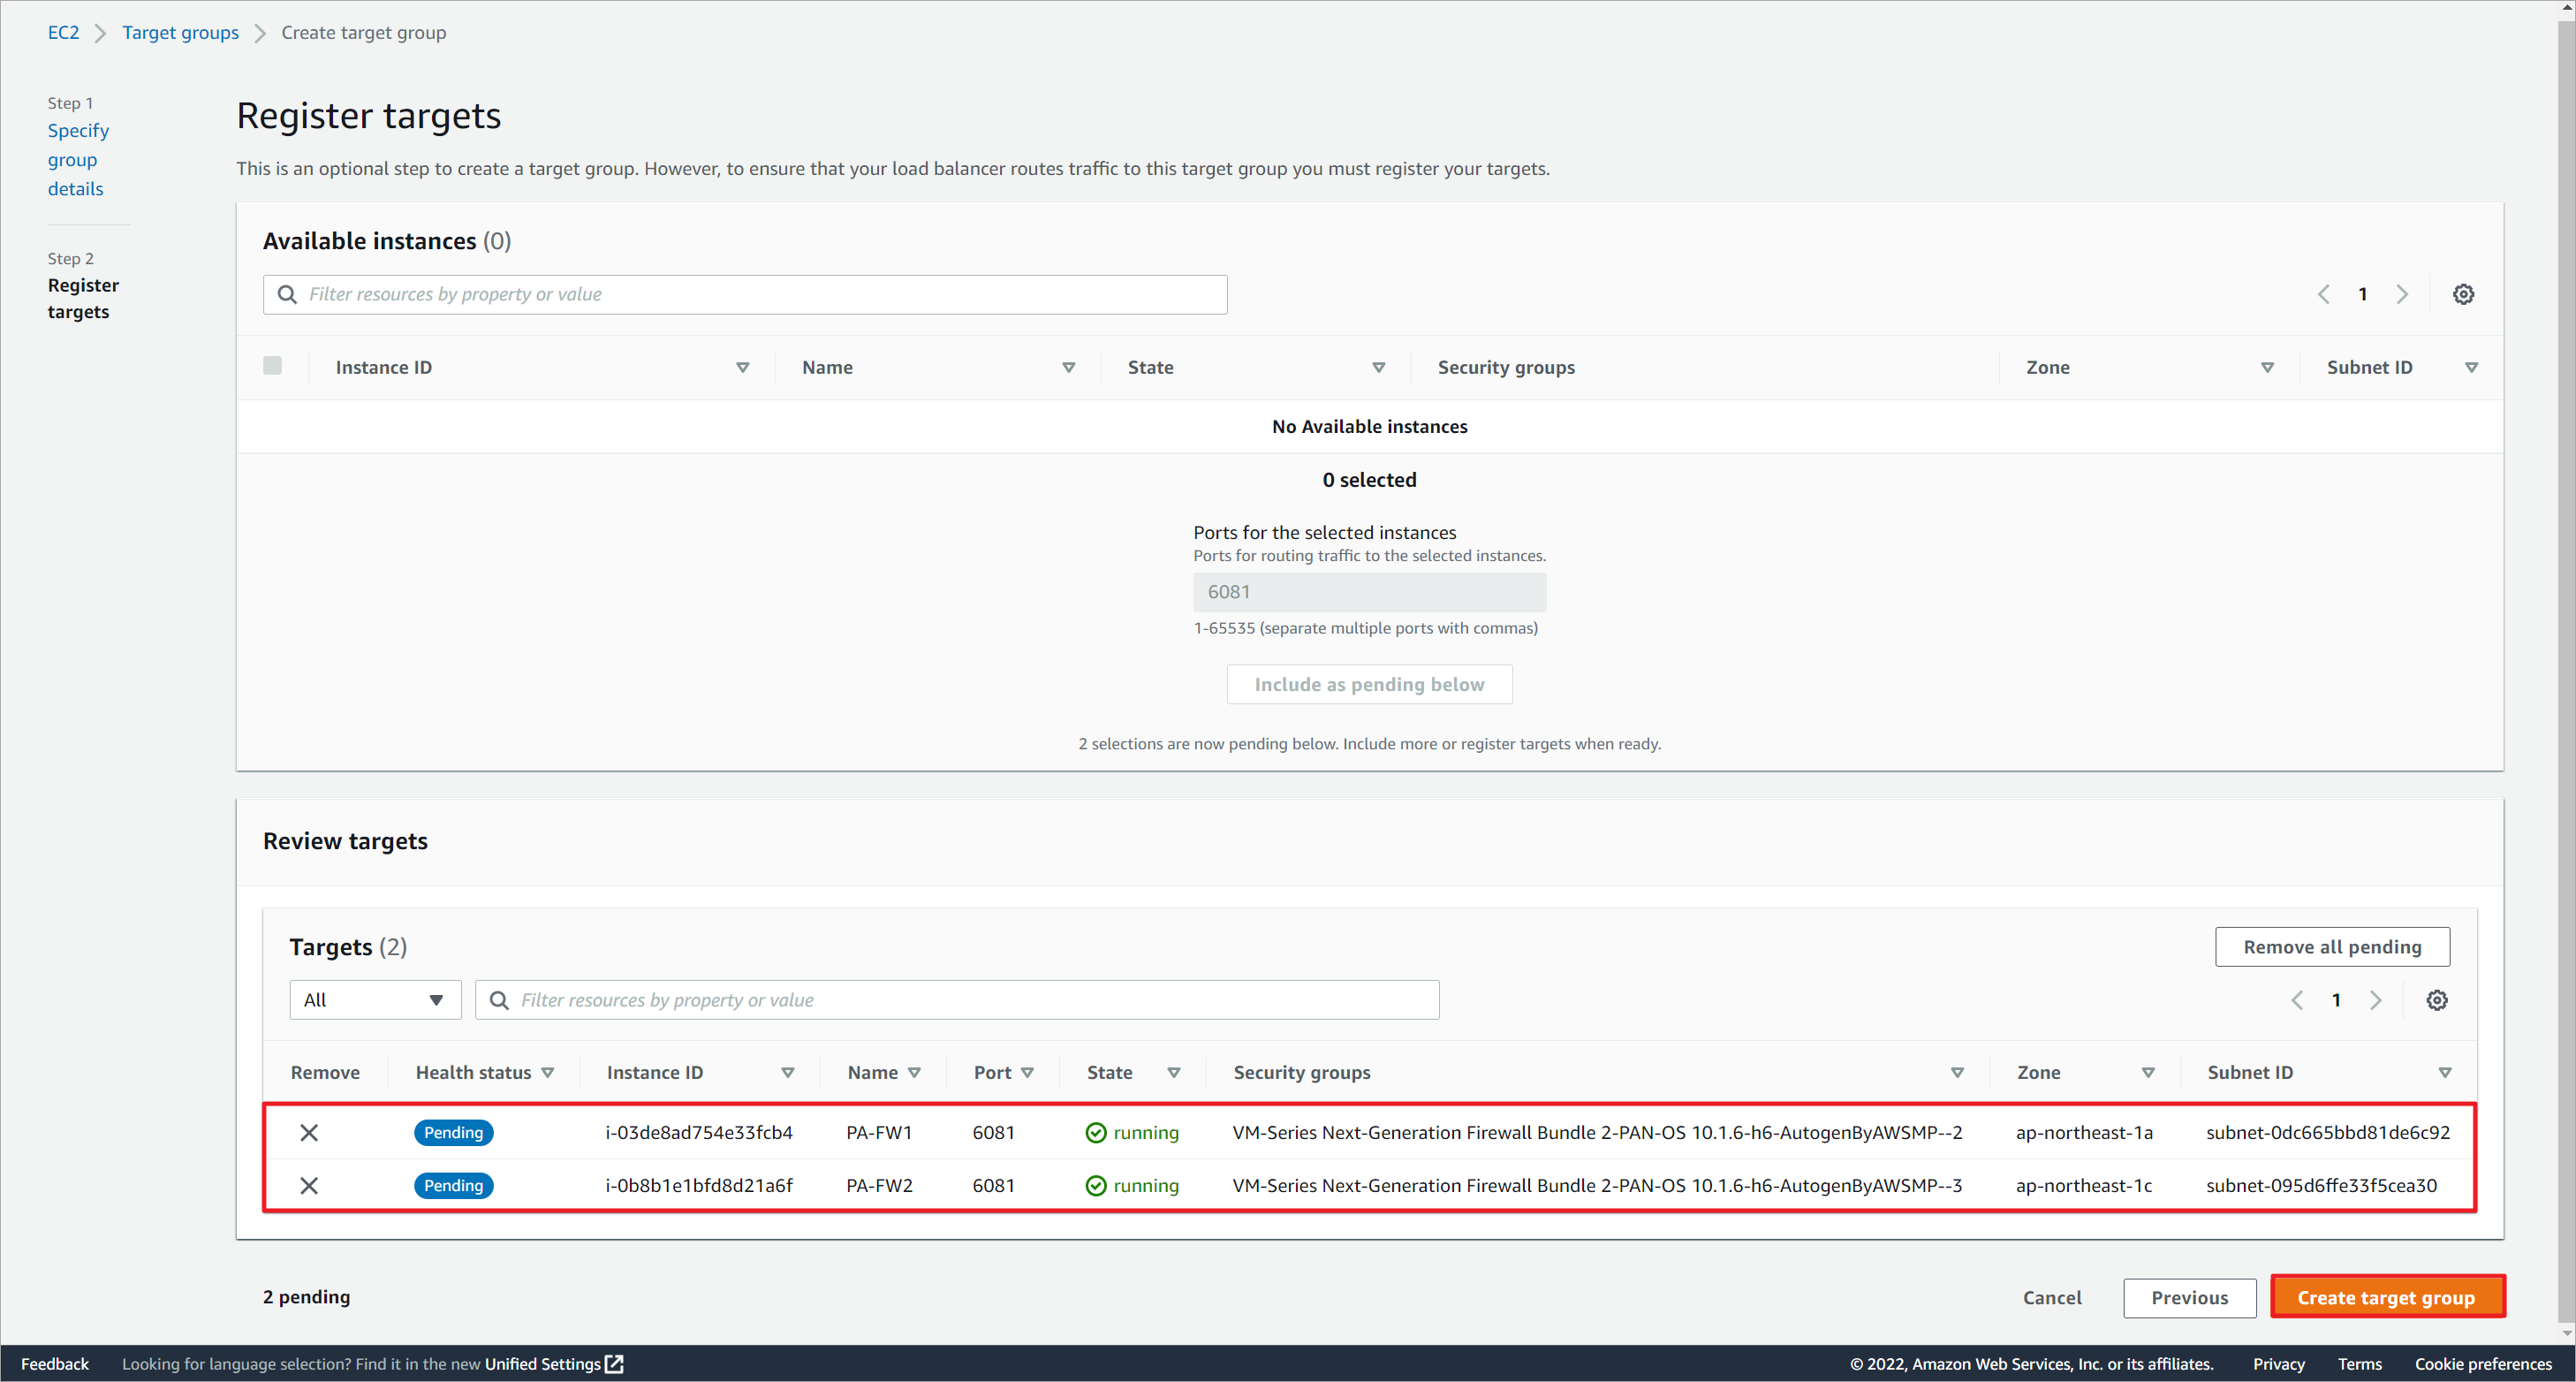Viewport: 2576px width, 1382px height.
Task: Click Include as pending below button
Action: pyautogui.click(x=1369, y=684)
